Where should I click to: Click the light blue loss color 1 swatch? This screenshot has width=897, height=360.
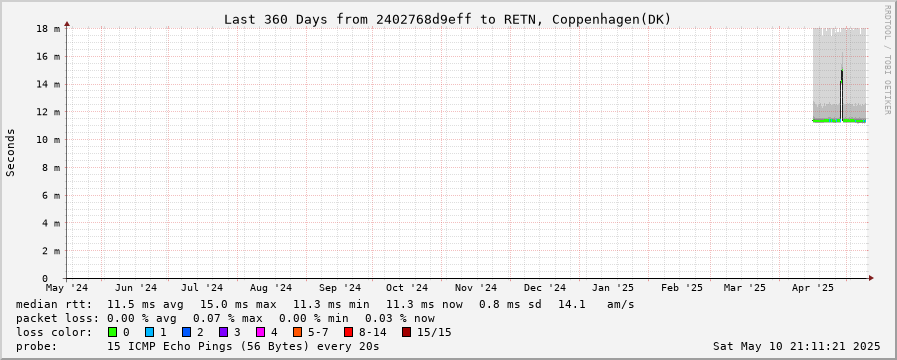(x=149, y=332)
